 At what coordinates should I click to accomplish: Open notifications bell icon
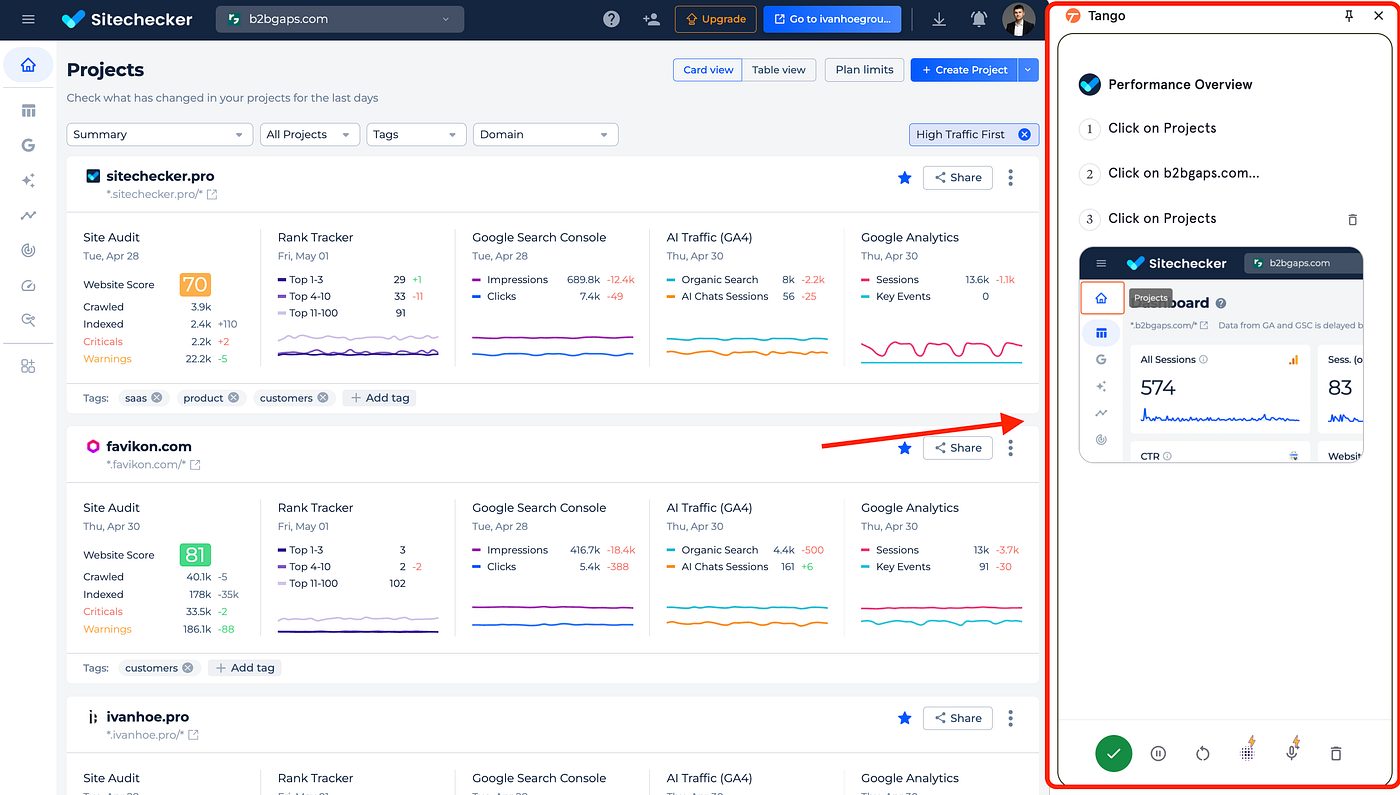coord(979,19)
